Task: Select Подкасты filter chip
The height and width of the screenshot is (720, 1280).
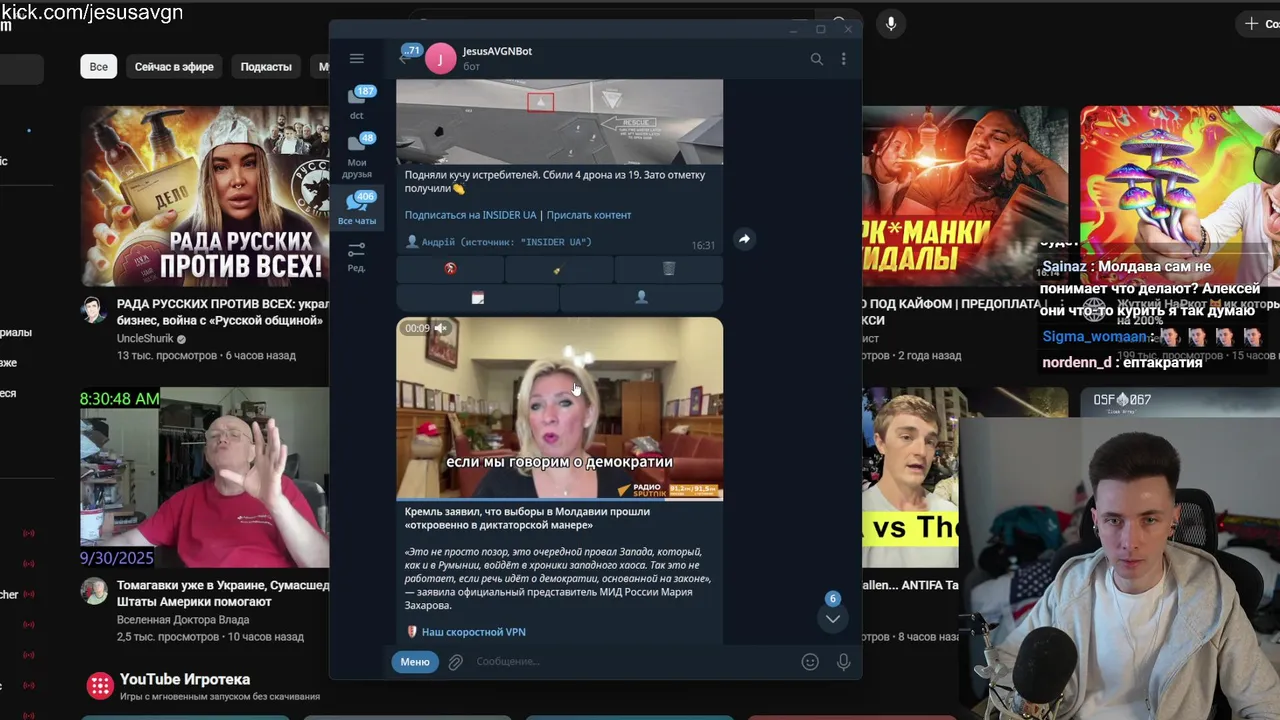Action: pos(266,67)
